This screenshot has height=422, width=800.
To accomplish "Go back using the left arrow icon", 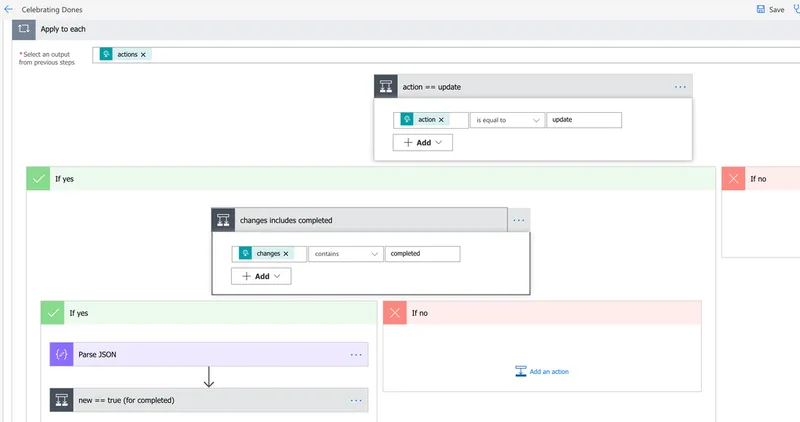I will (8, 9).
